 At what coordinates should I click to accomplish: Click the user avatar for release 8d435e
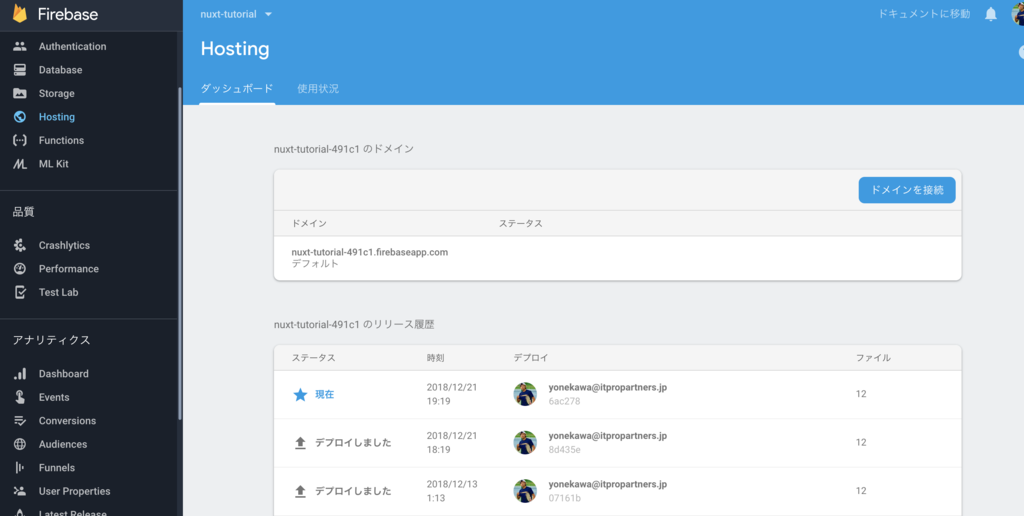coord(525,443)
